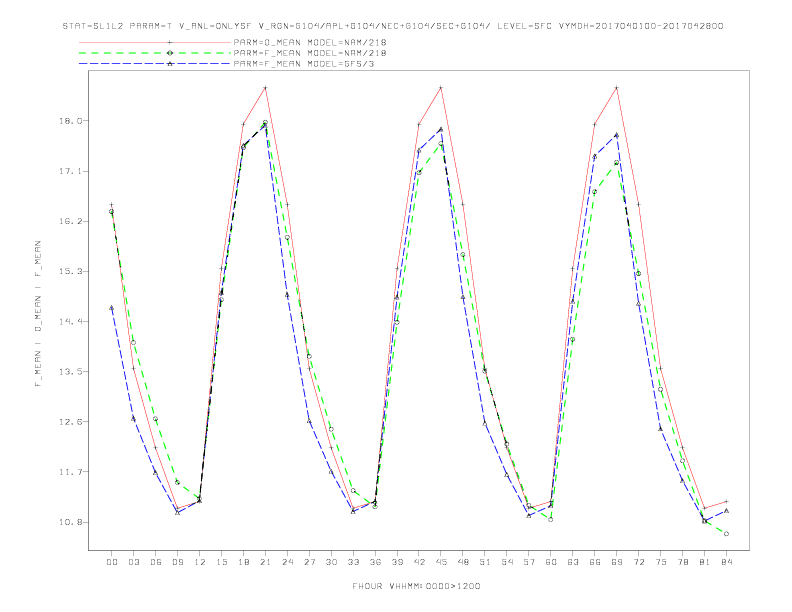
Task: Click x-axis forecast hour label 51
Action: [485, 562]
